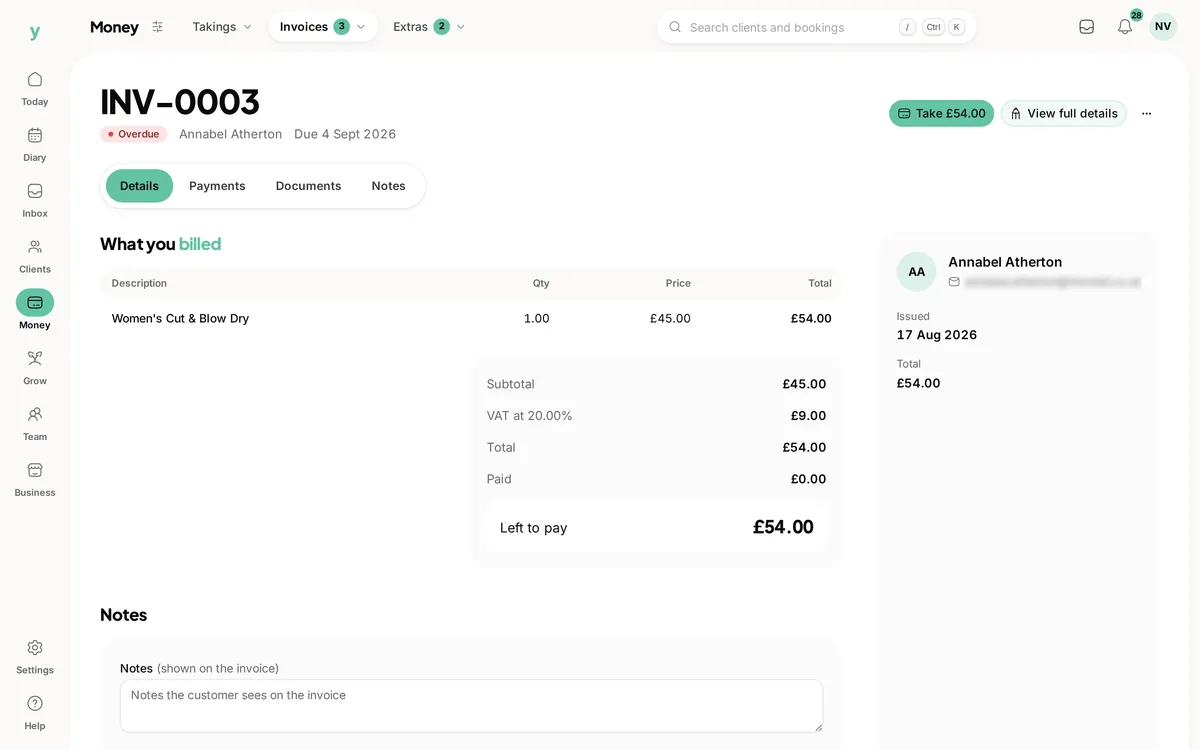
Task: Open Help in the sidebar
Action: [35, 713]
